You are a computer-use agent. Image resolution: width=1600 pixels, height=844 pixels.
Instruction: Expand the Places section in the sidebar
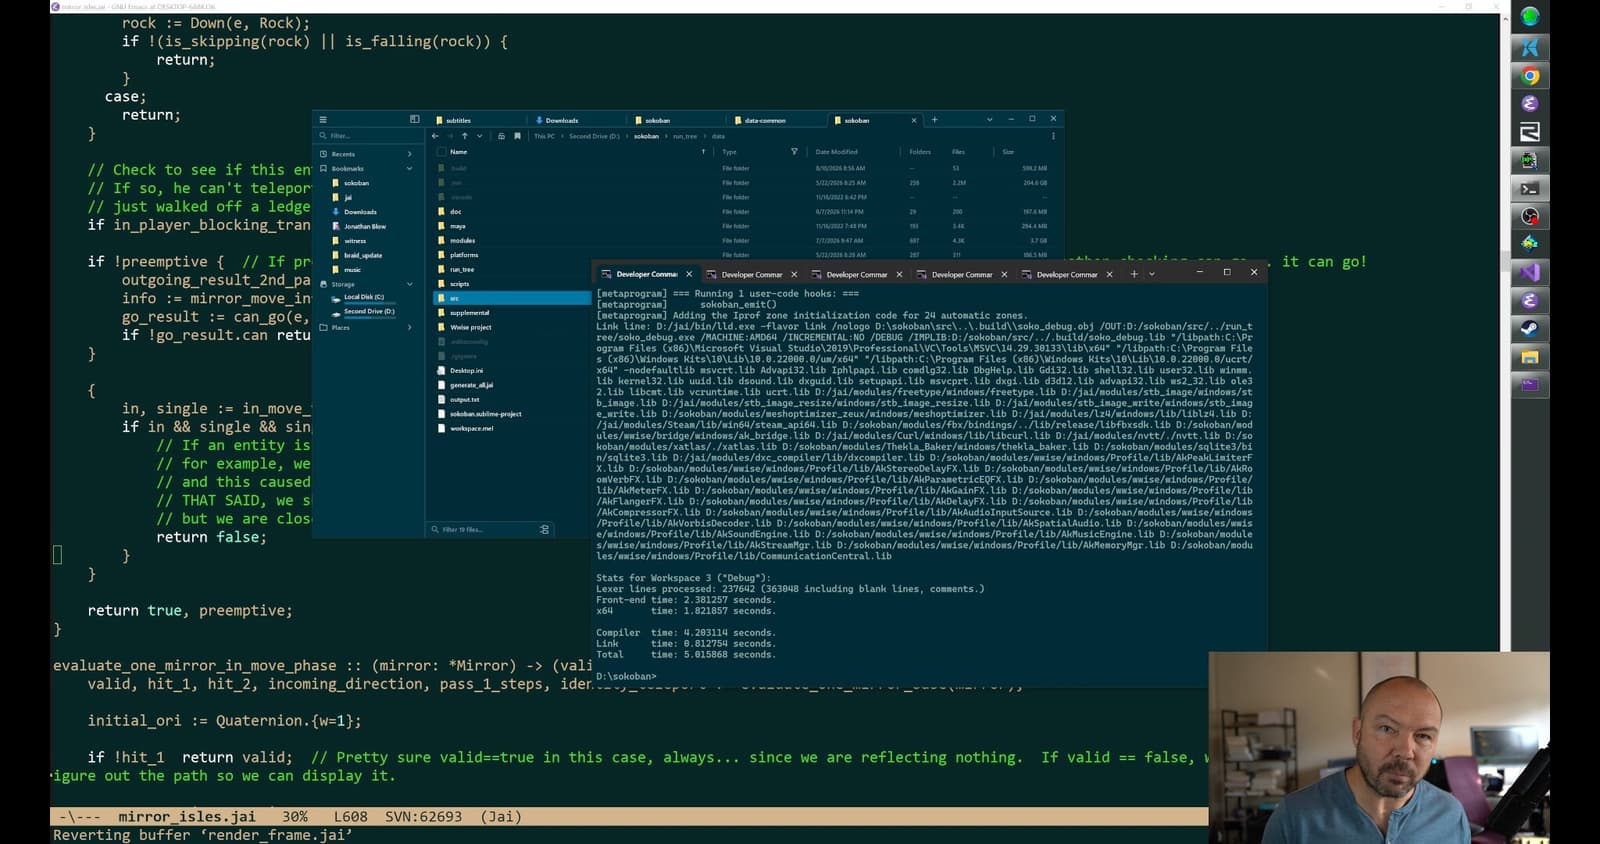[410, 328]
